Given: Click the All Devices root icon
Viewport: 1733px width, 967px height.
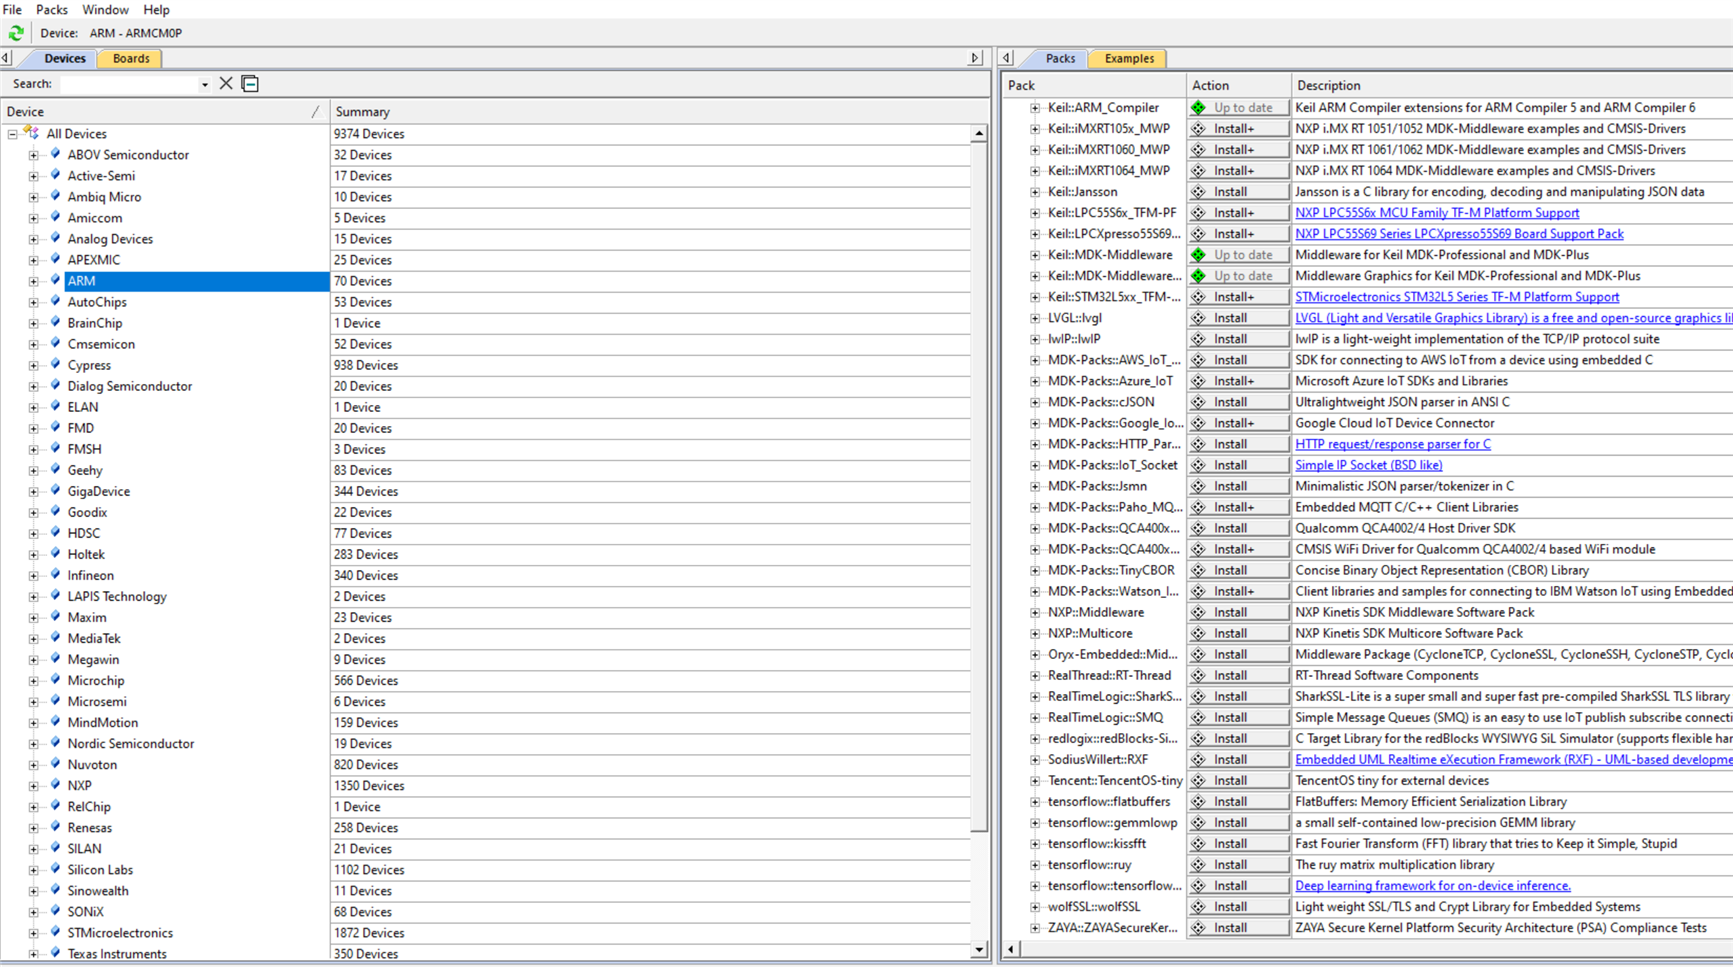Looking at the screenshot, I should [x=32, y=133].
